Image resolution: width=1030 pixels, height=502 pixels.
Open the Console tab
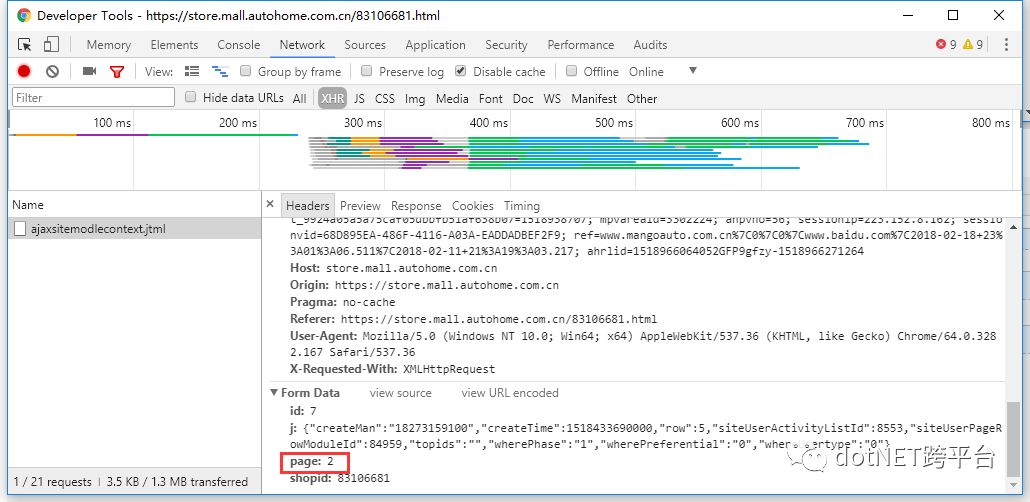coord(238,45)
